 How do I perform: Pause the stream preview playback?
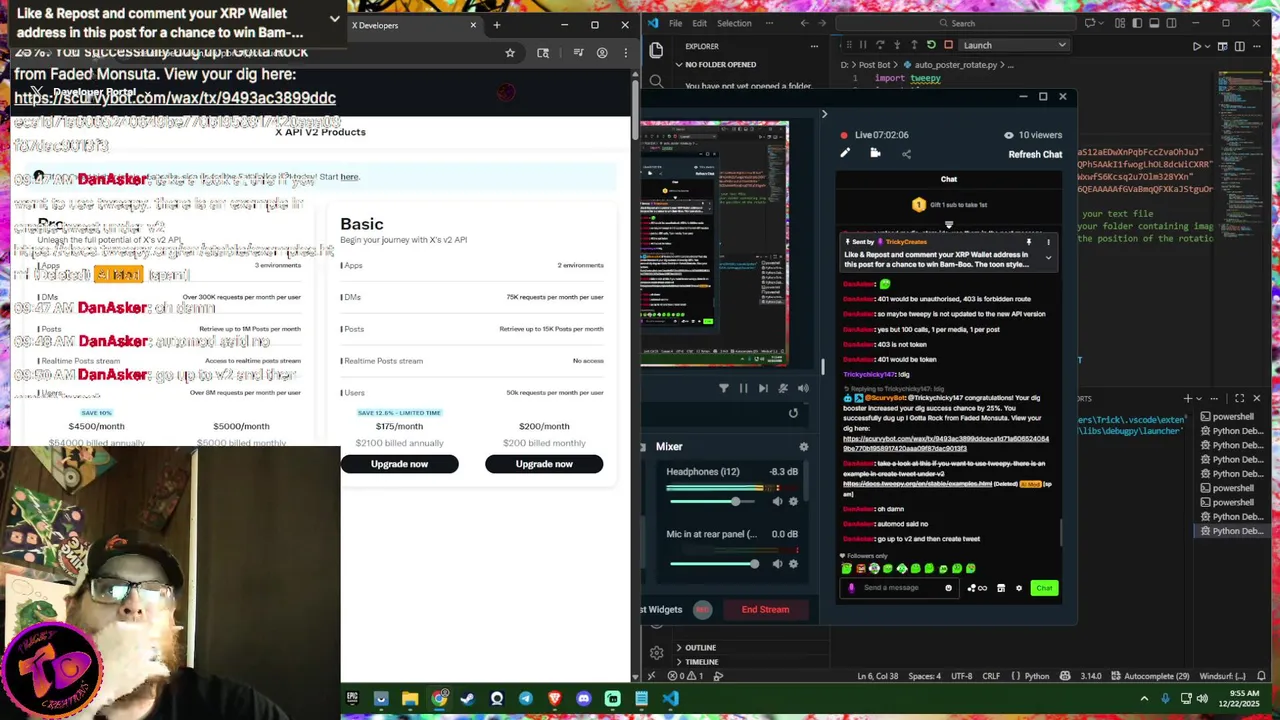coord(743,388)
